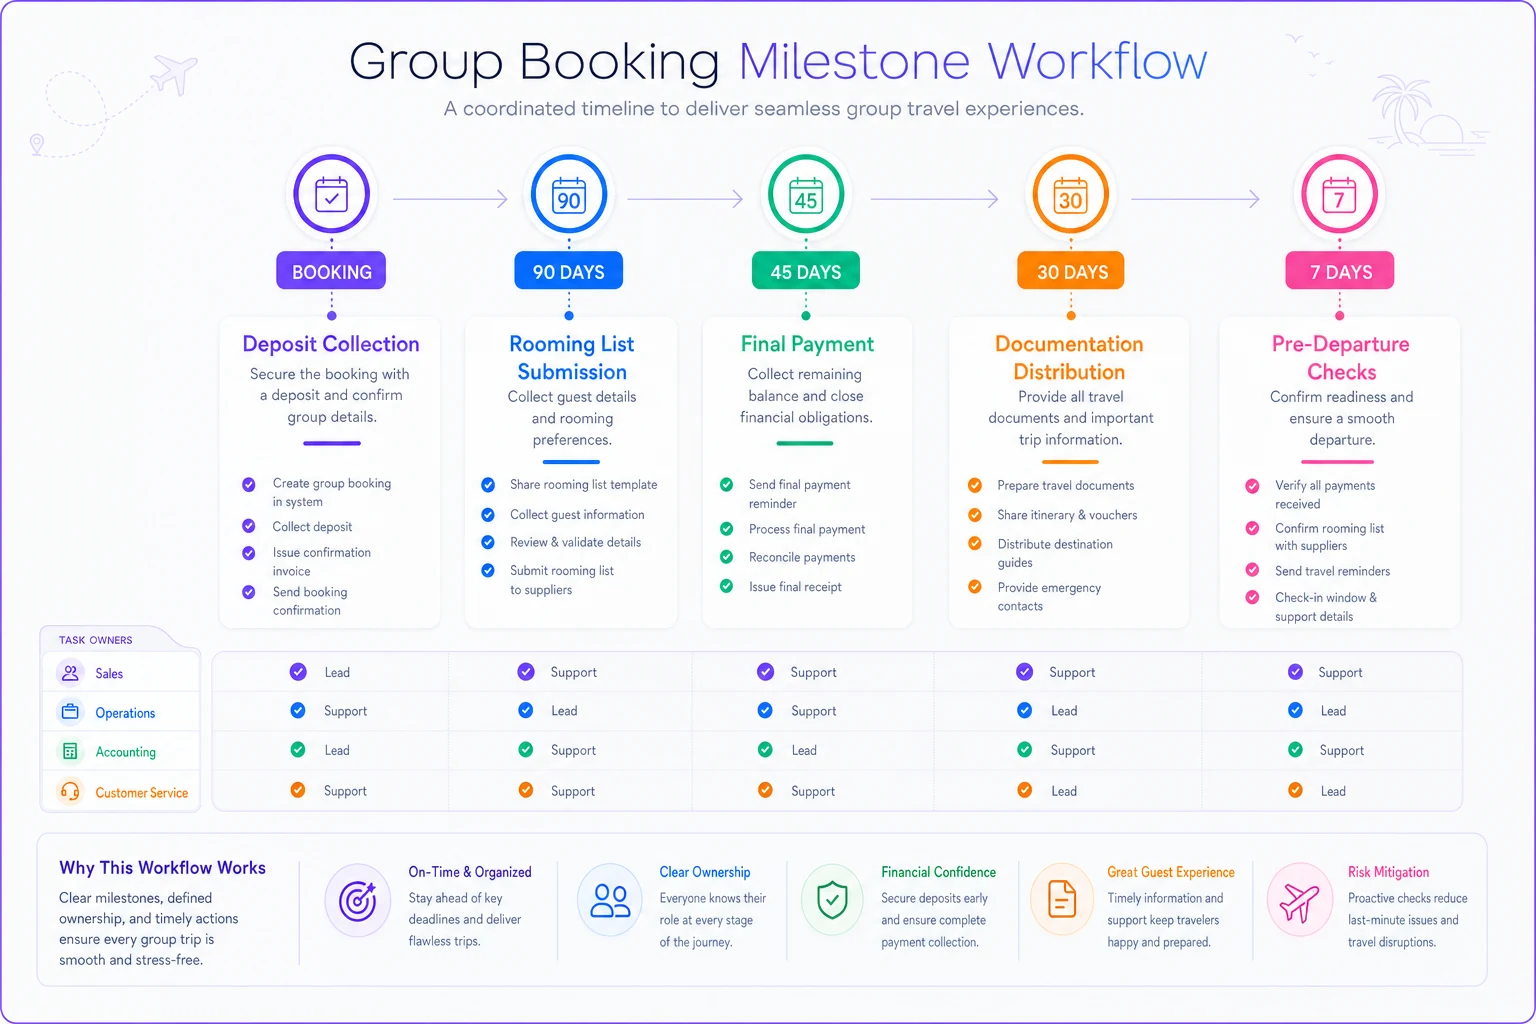
Task: Select the Financial Confidence shield icon
Action: point(832,900)
